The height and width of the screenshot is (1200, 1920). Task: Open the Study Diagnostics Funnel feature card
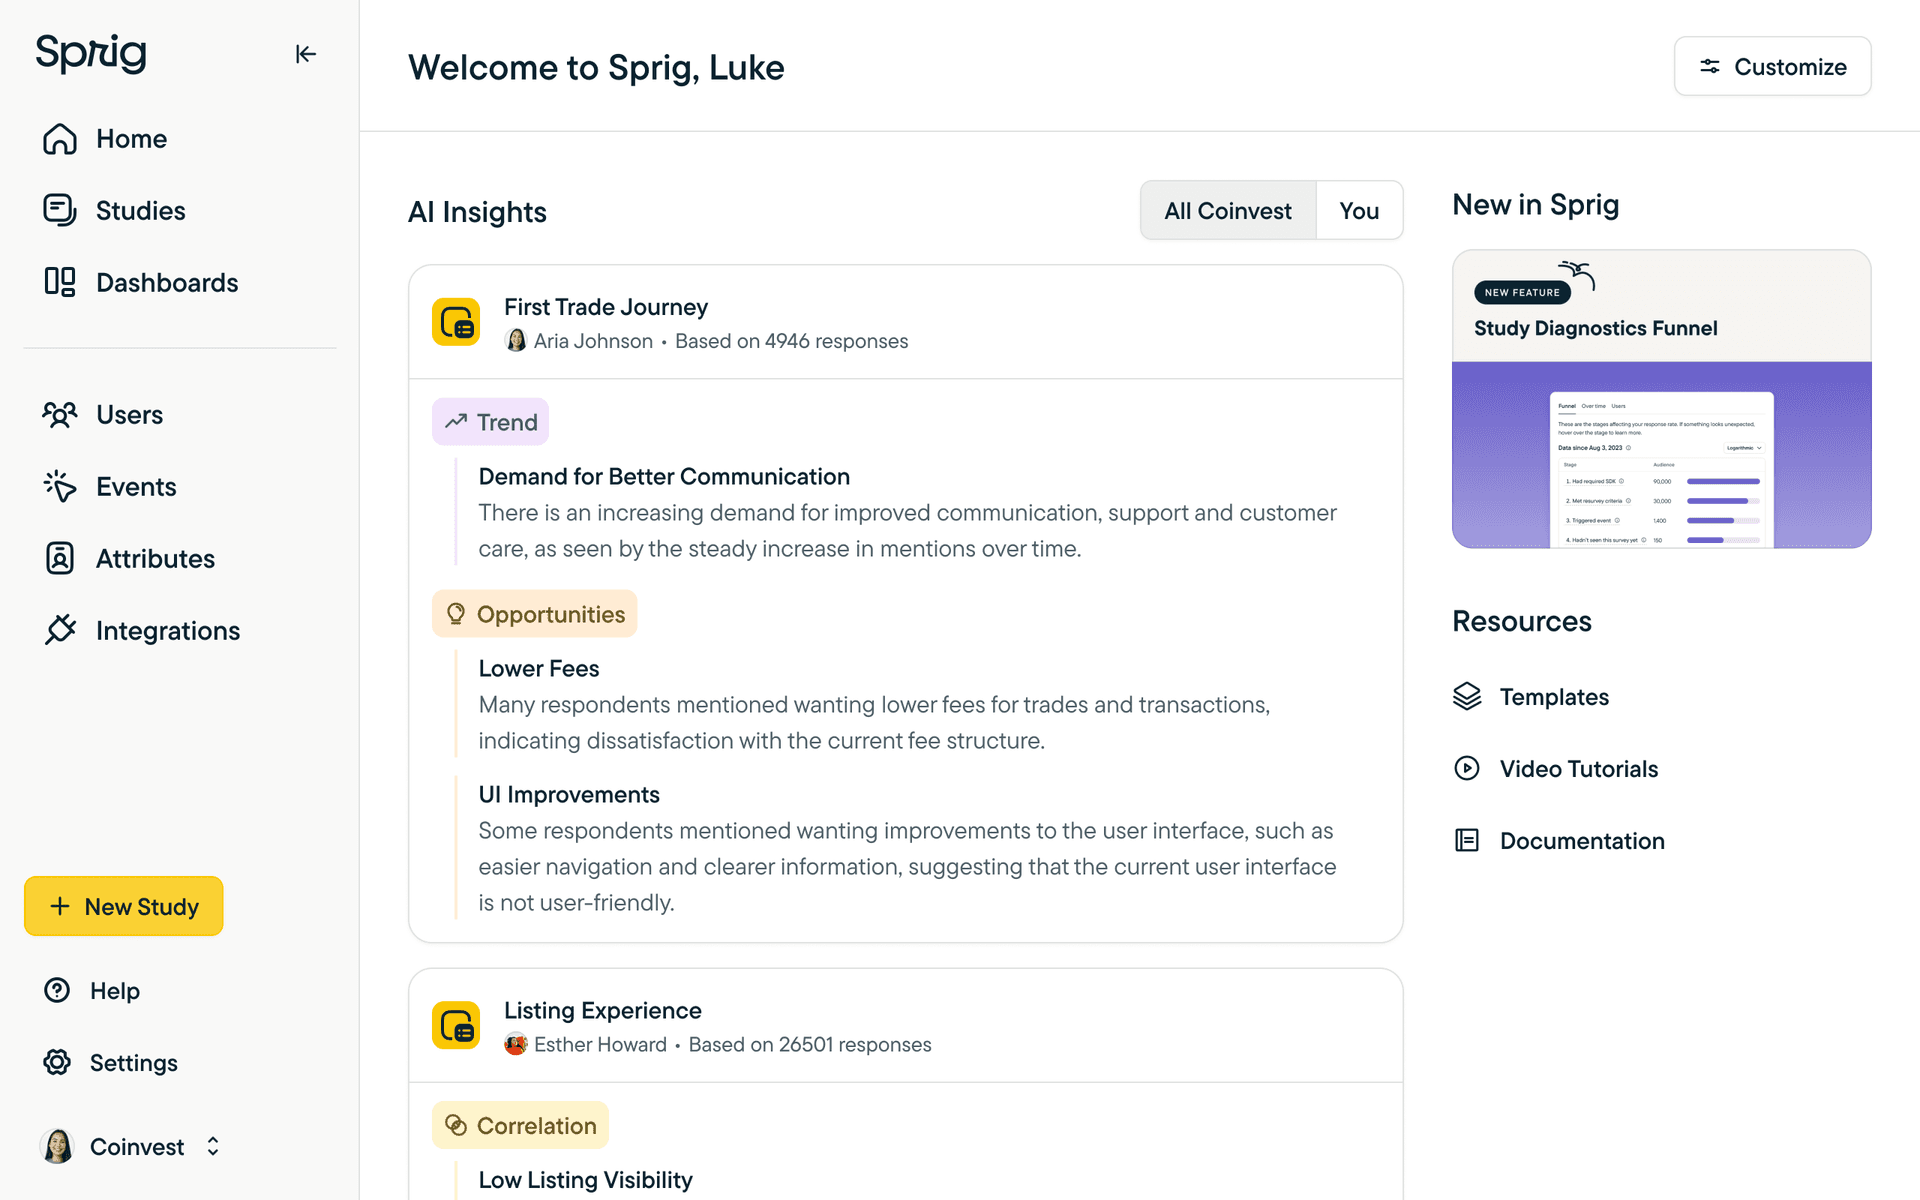pos(1660,400)
